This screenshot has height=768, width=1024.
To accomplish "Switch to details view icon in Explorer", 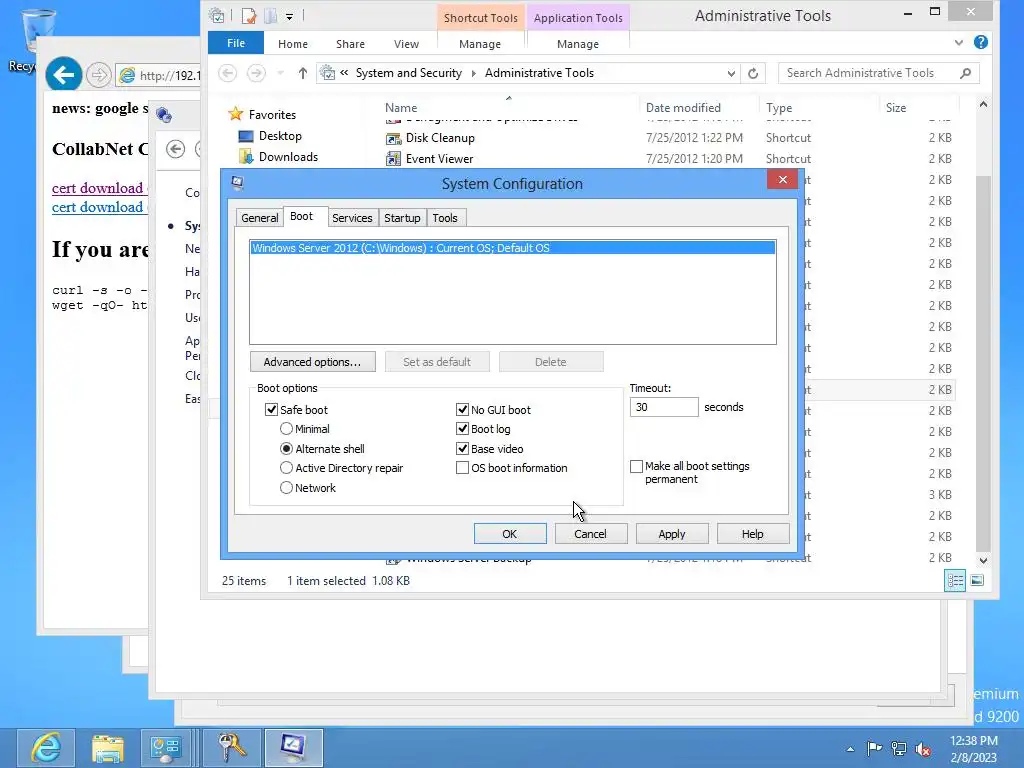I will coord(955,581).
